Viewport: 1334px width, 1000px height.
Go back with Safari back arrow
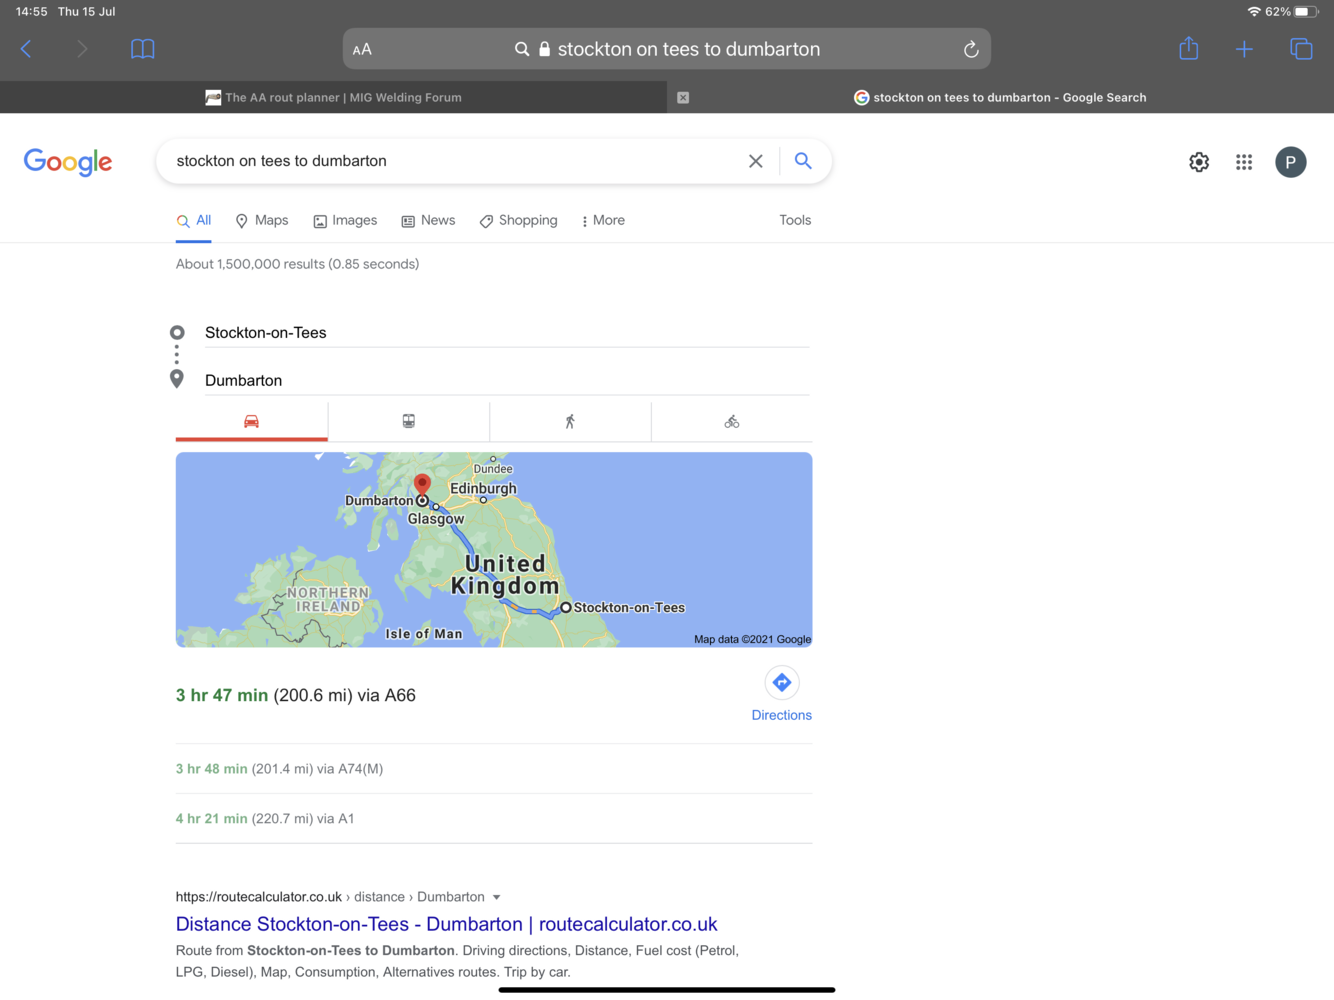(26, 49)
